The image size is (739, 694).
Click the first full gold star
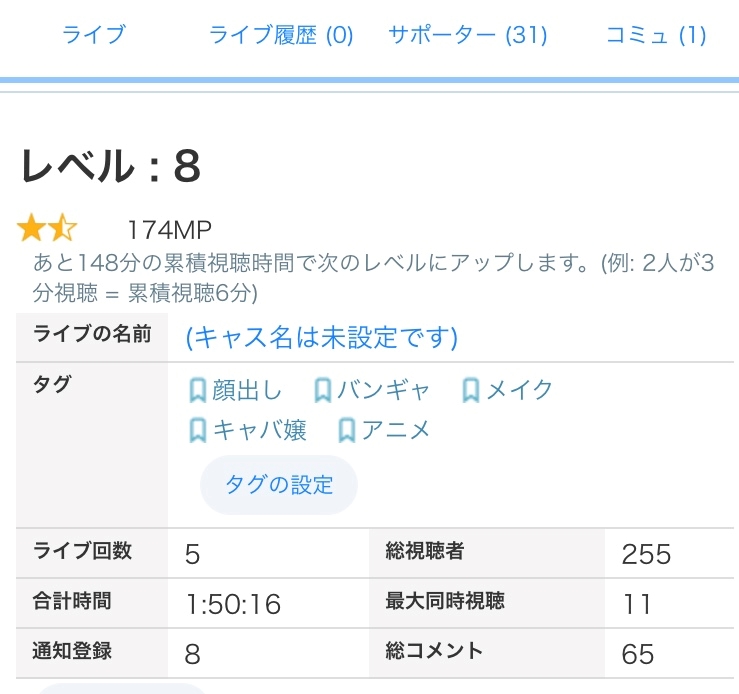[31, 228]
